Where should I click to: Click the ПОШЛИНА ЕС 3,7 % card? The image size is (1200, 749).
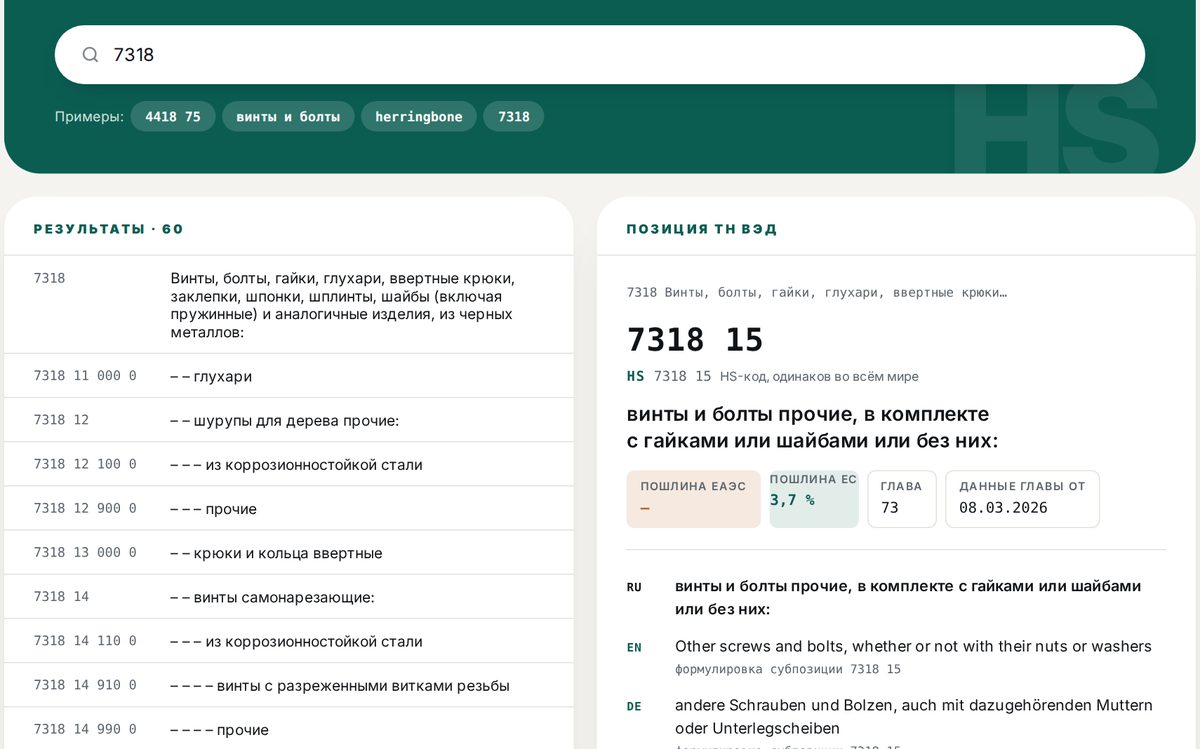point(814,499)
